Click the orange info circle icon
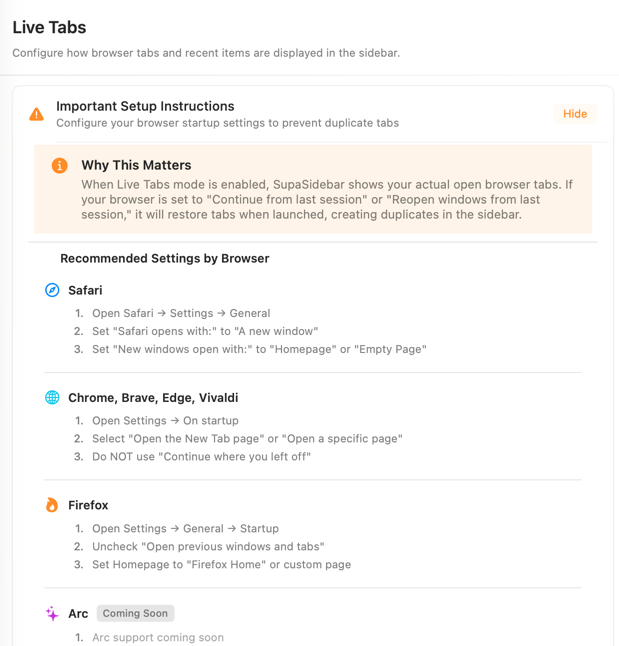Image resolution: width=619 pixels, height=646 pixels. pyautogui.click(x=59, y=165)
